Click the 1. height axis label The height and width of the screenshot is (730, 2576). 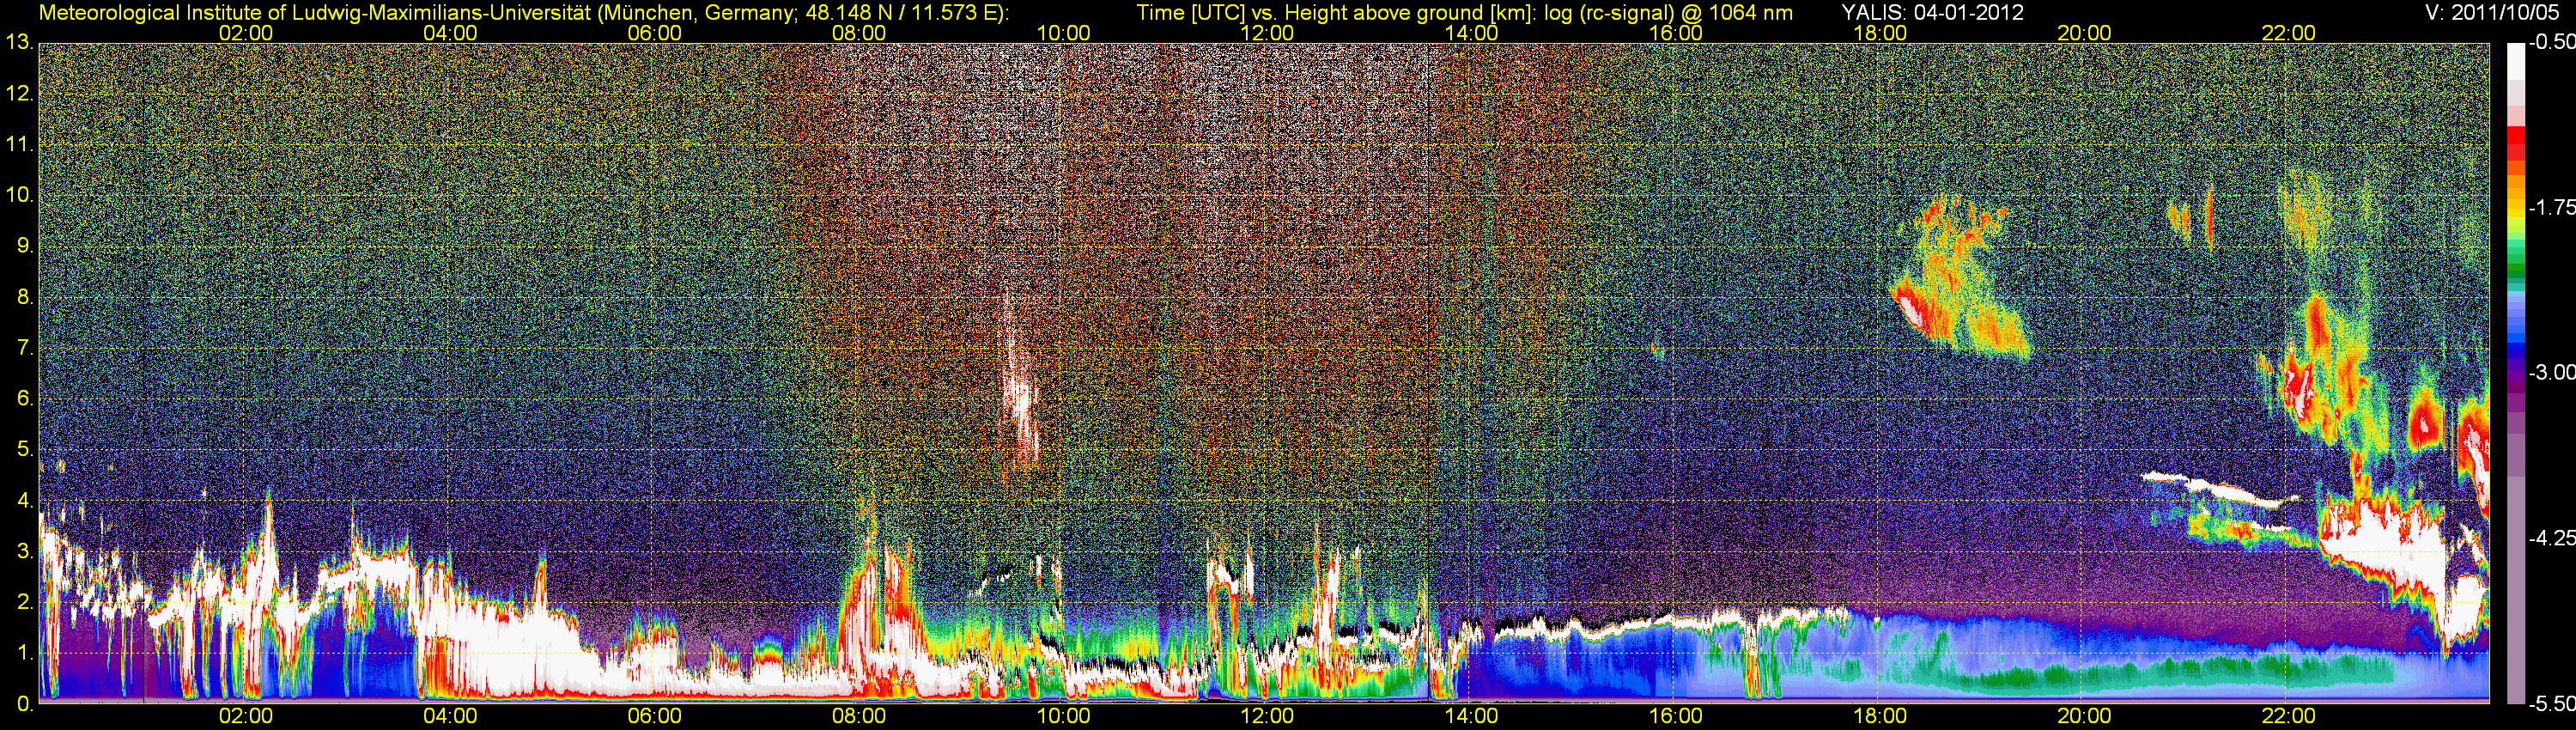point(25,653)
